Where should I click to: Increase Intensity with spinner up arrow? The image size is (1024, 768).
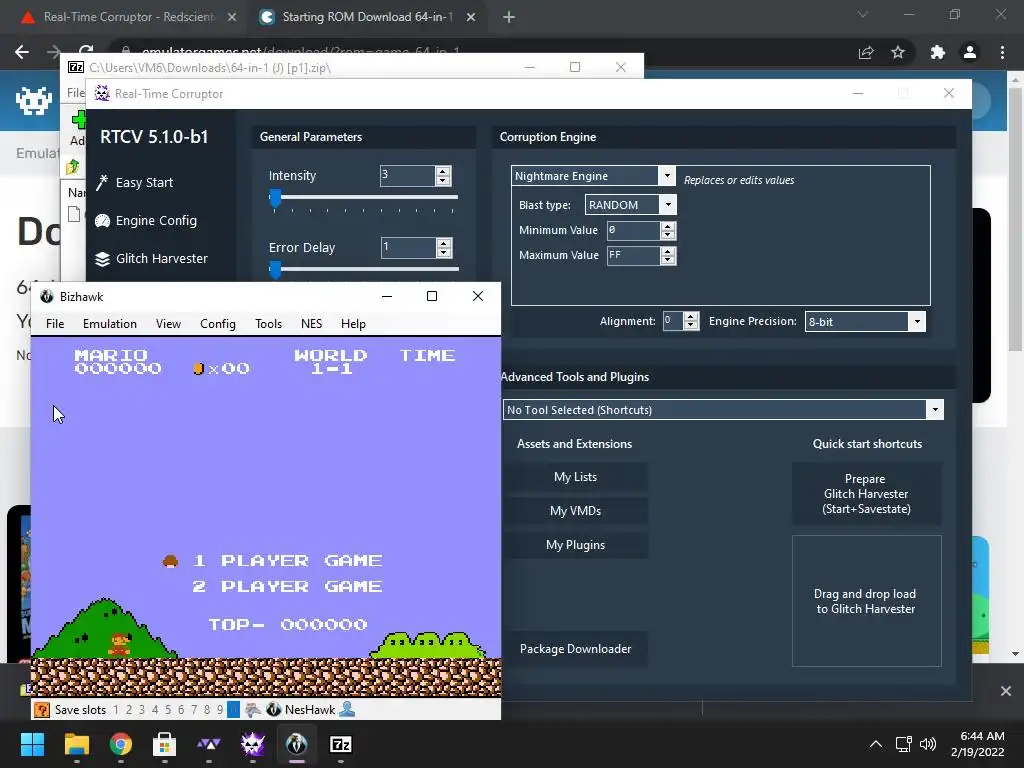[x=443, y=171]
